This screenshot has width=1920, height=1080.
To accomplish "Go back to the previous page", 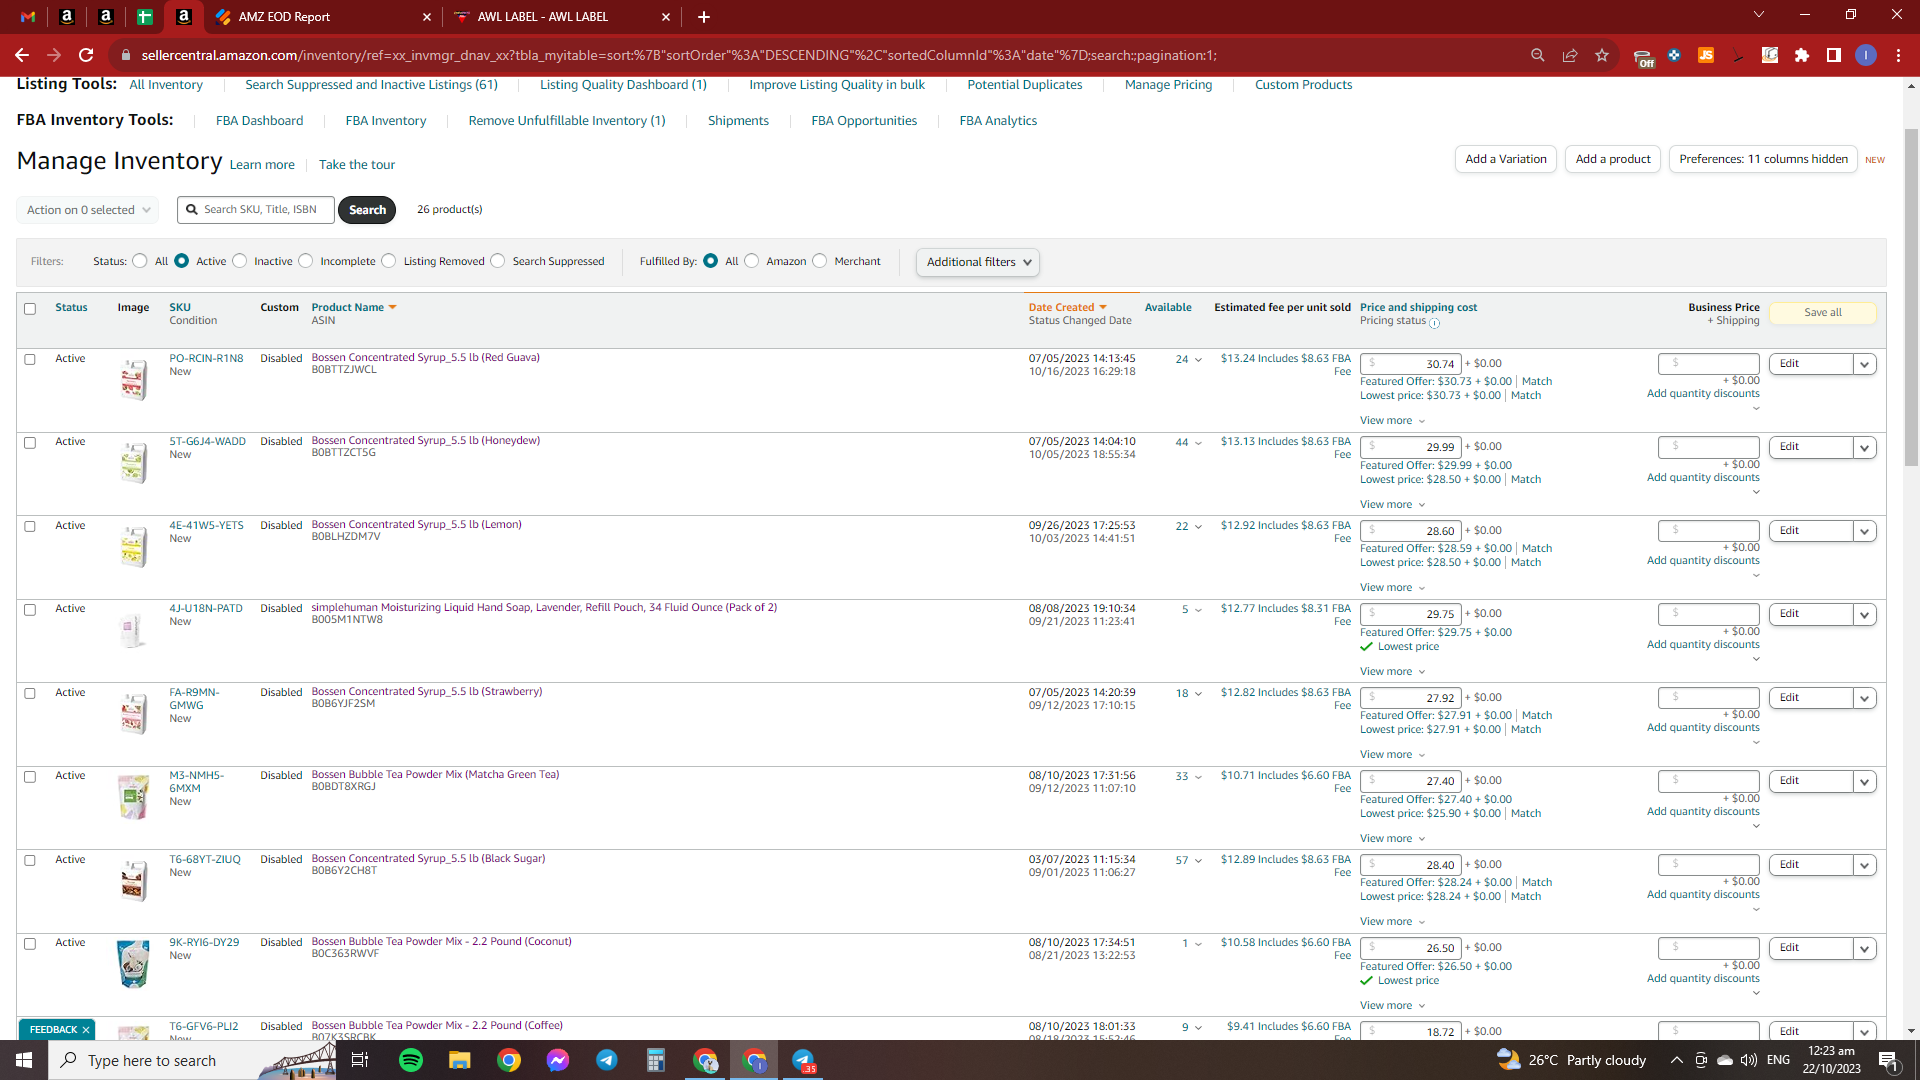I will pos(22,55).
